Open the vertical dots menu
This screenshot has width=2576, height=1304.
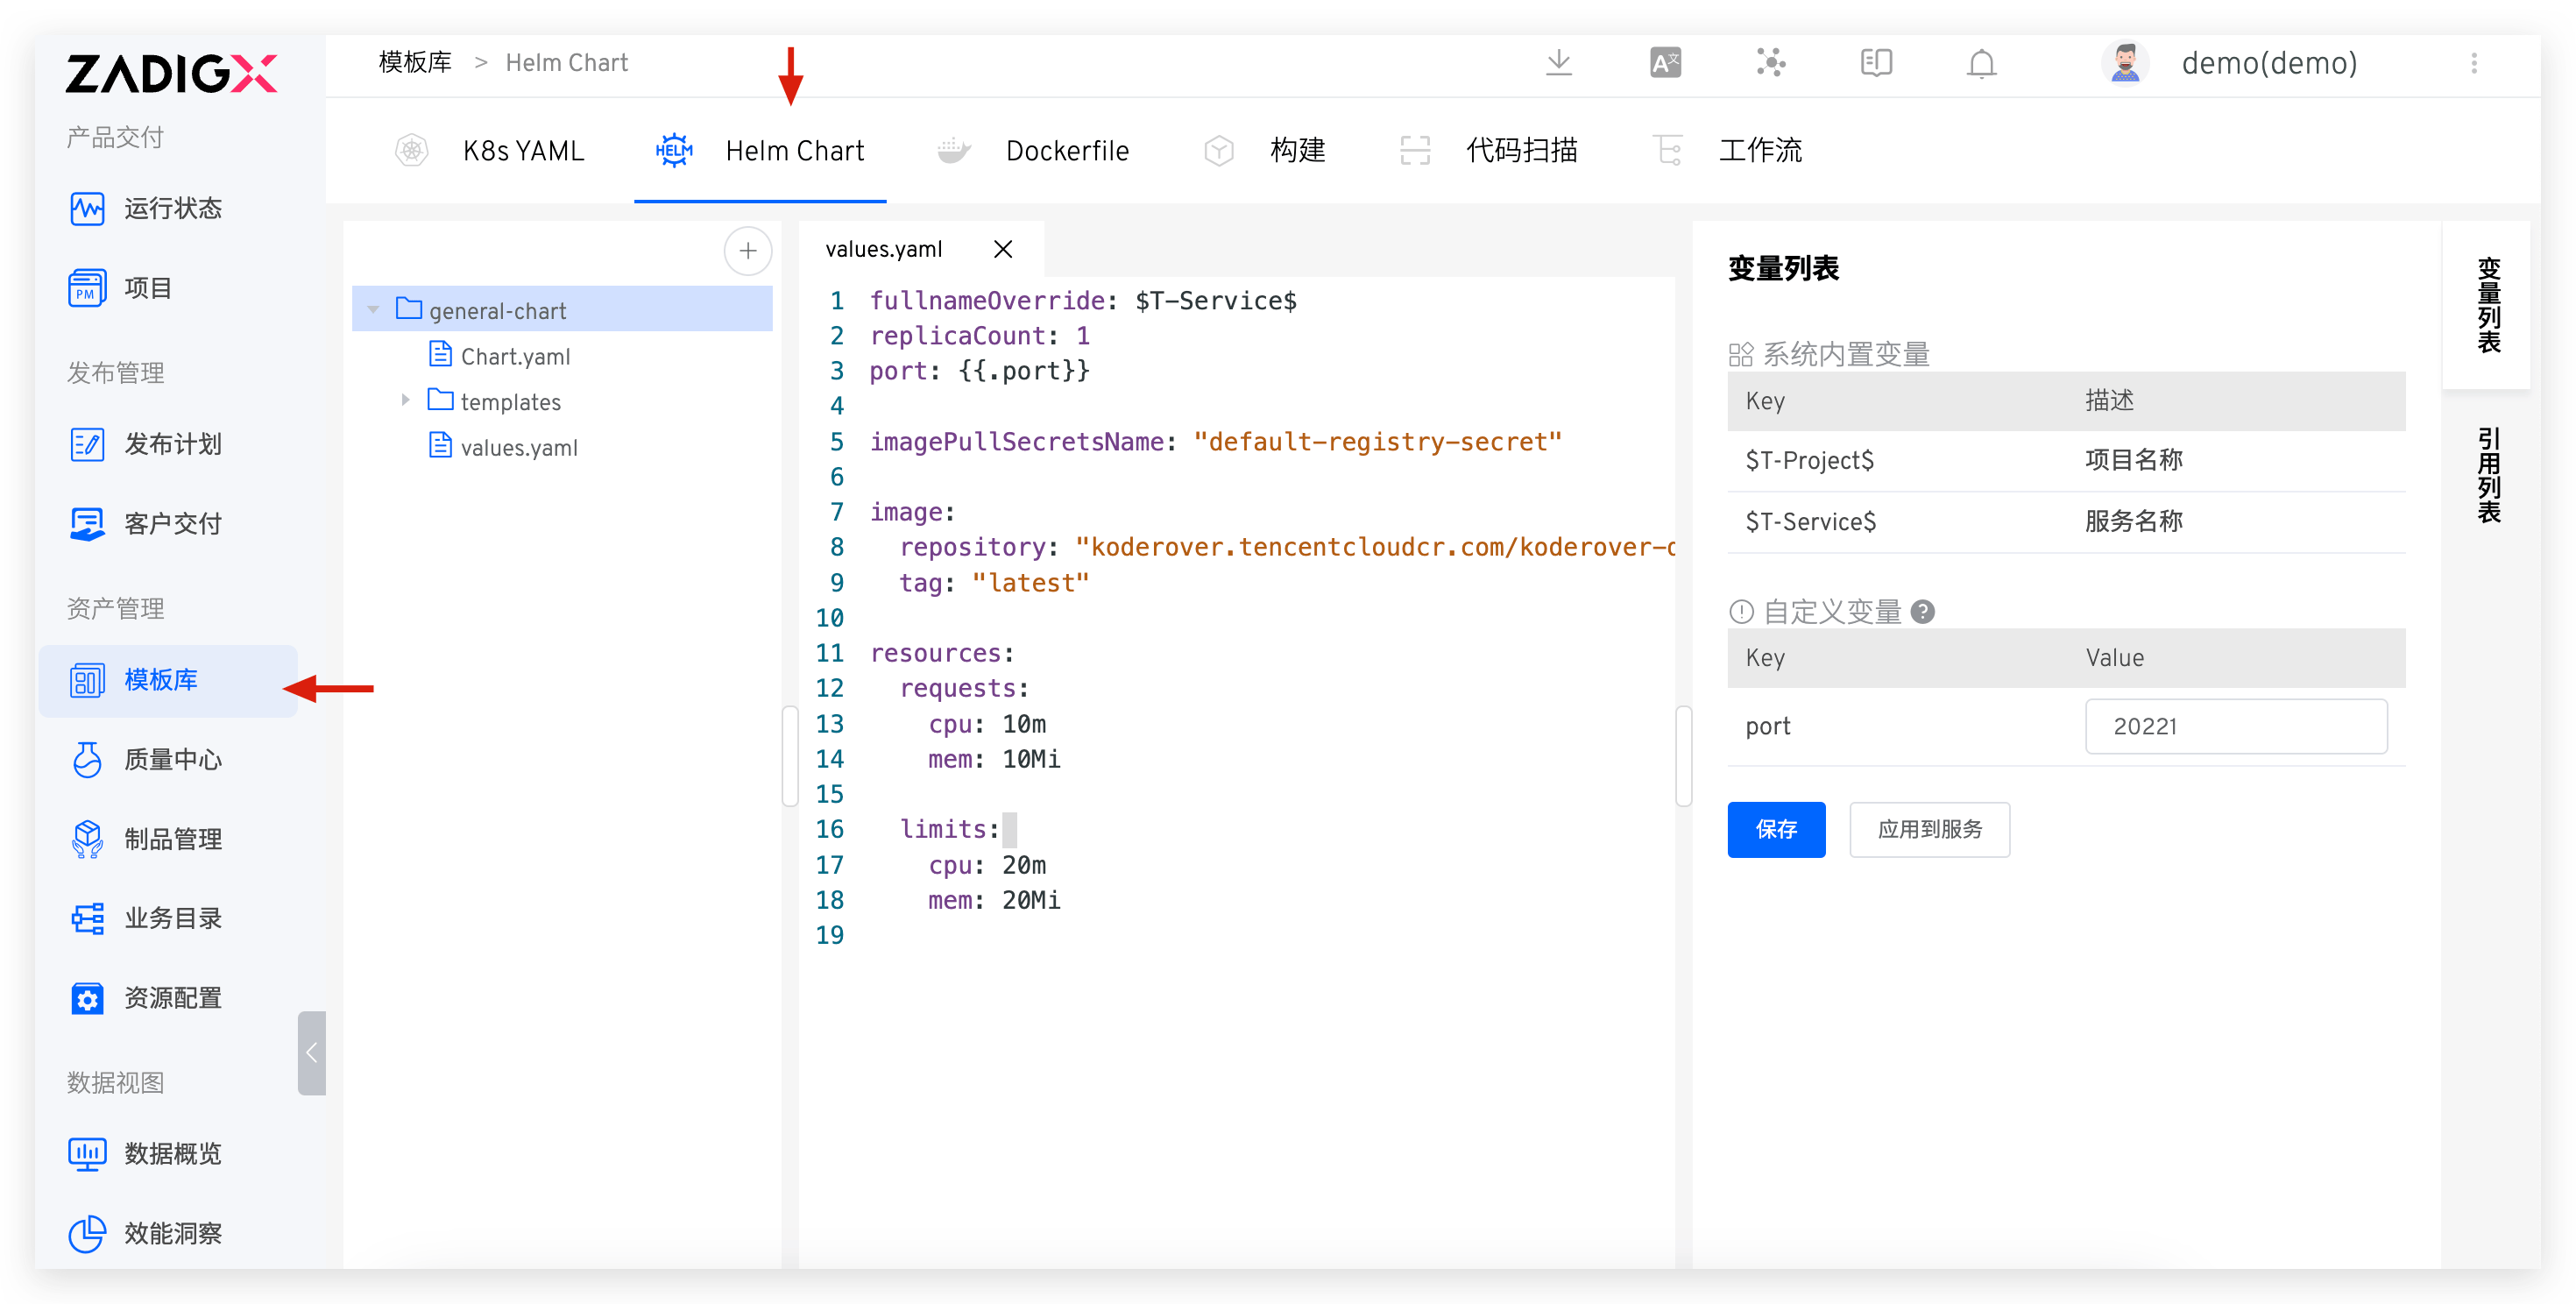pos(2474,63)
